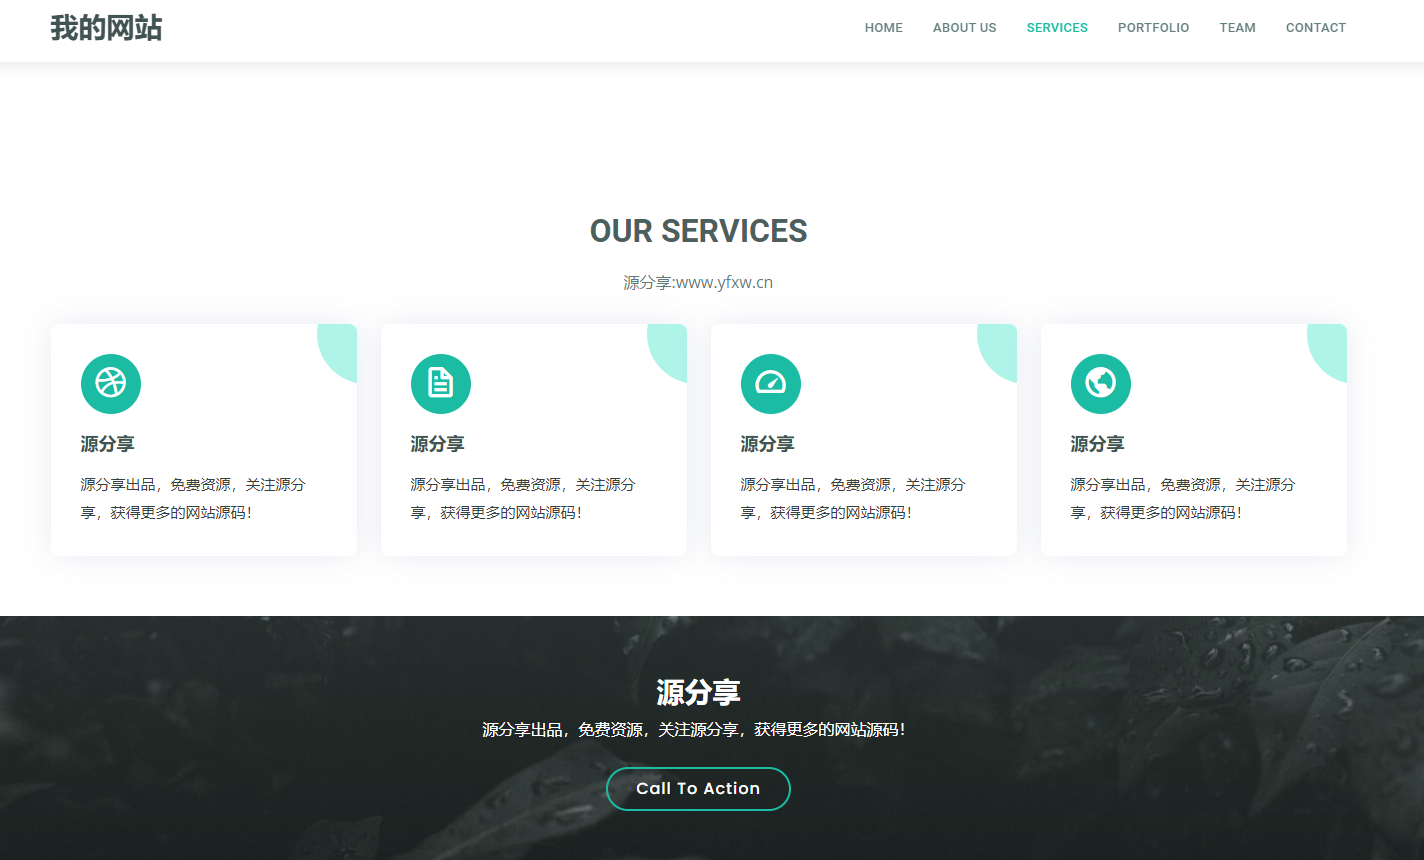Click the 我的网站 site logo
1424x860 pixels.
point(106,28)
